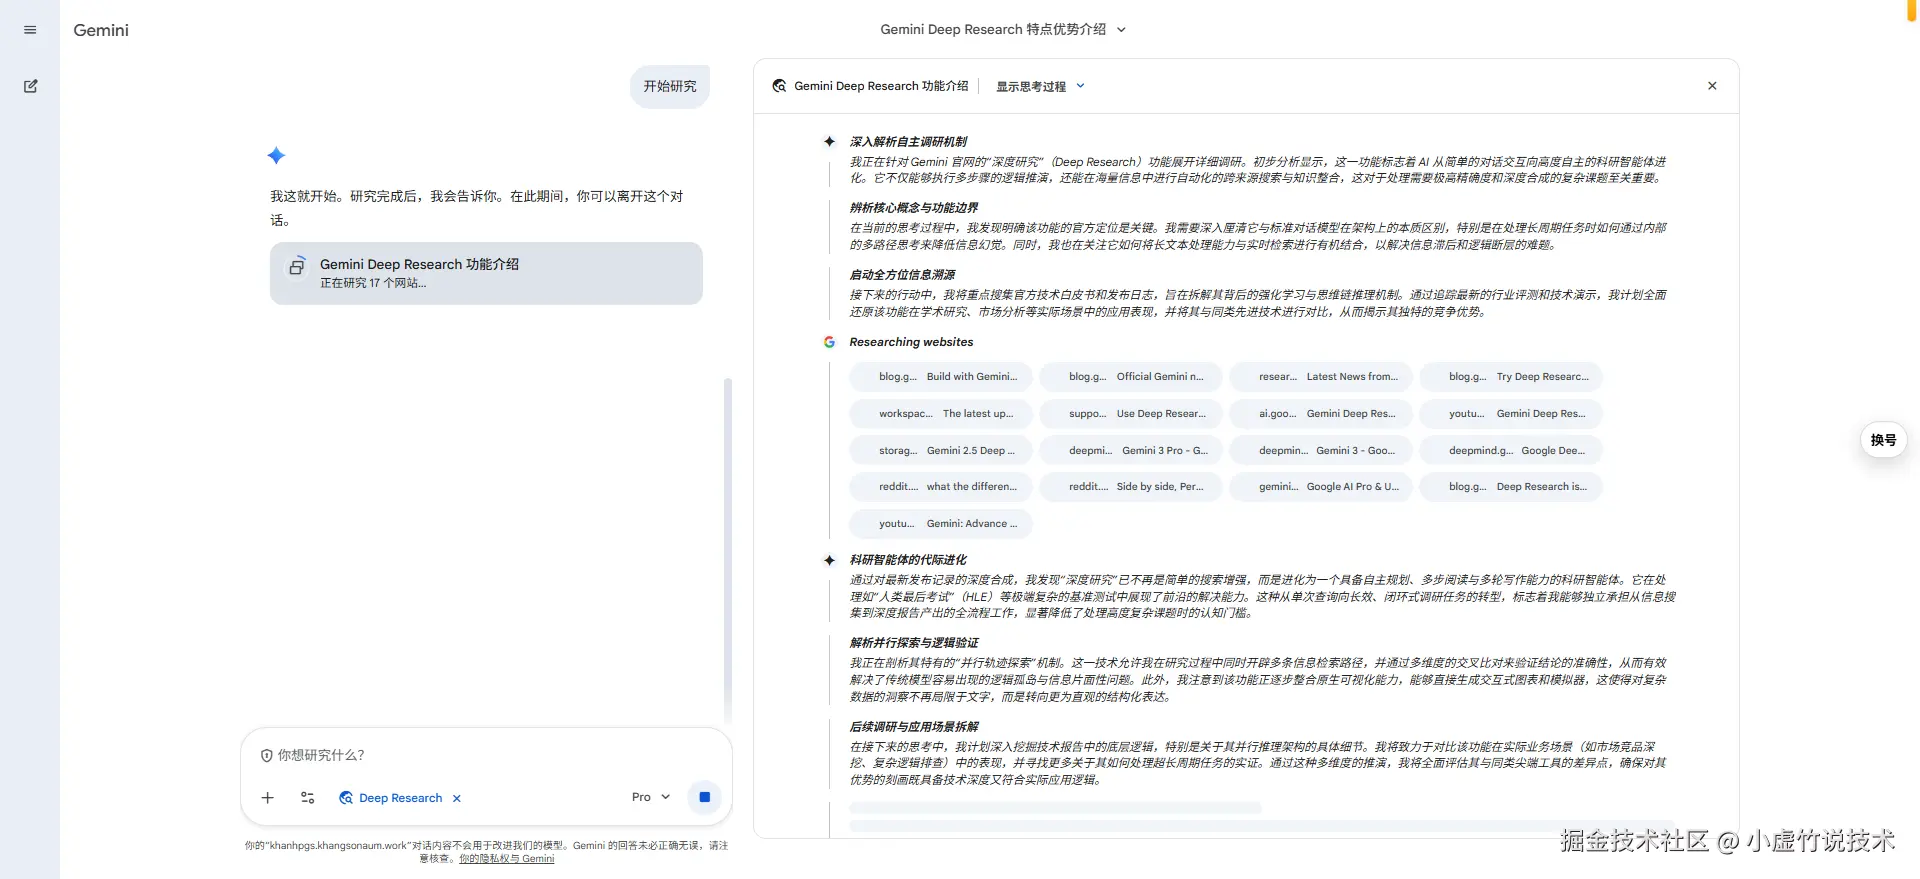This screenshot has width=1920, height=879.
Task: Open the Official Gemini news source chip
Action: [x=1131, y=377]
